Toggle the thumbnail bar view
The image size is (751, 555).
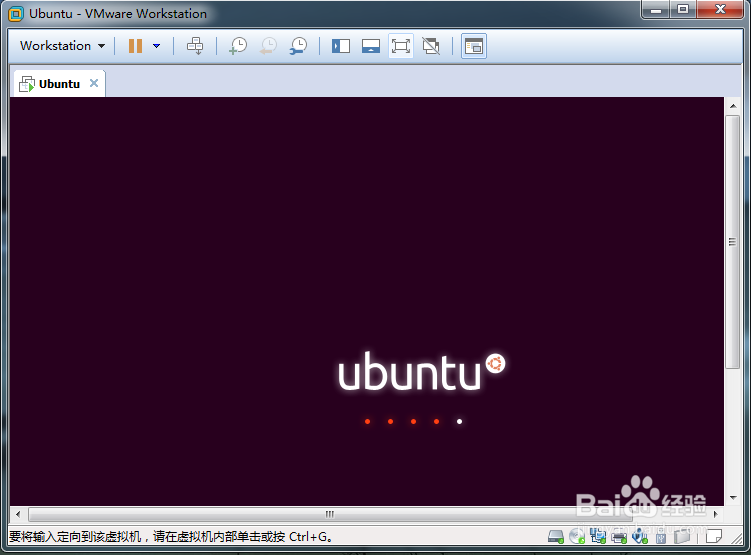[x=371, y=46]
